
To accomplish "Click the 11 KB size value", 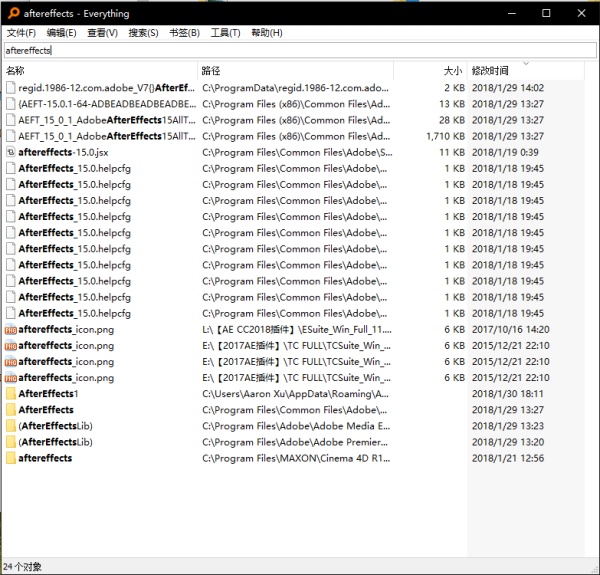I will coord(452,152).
